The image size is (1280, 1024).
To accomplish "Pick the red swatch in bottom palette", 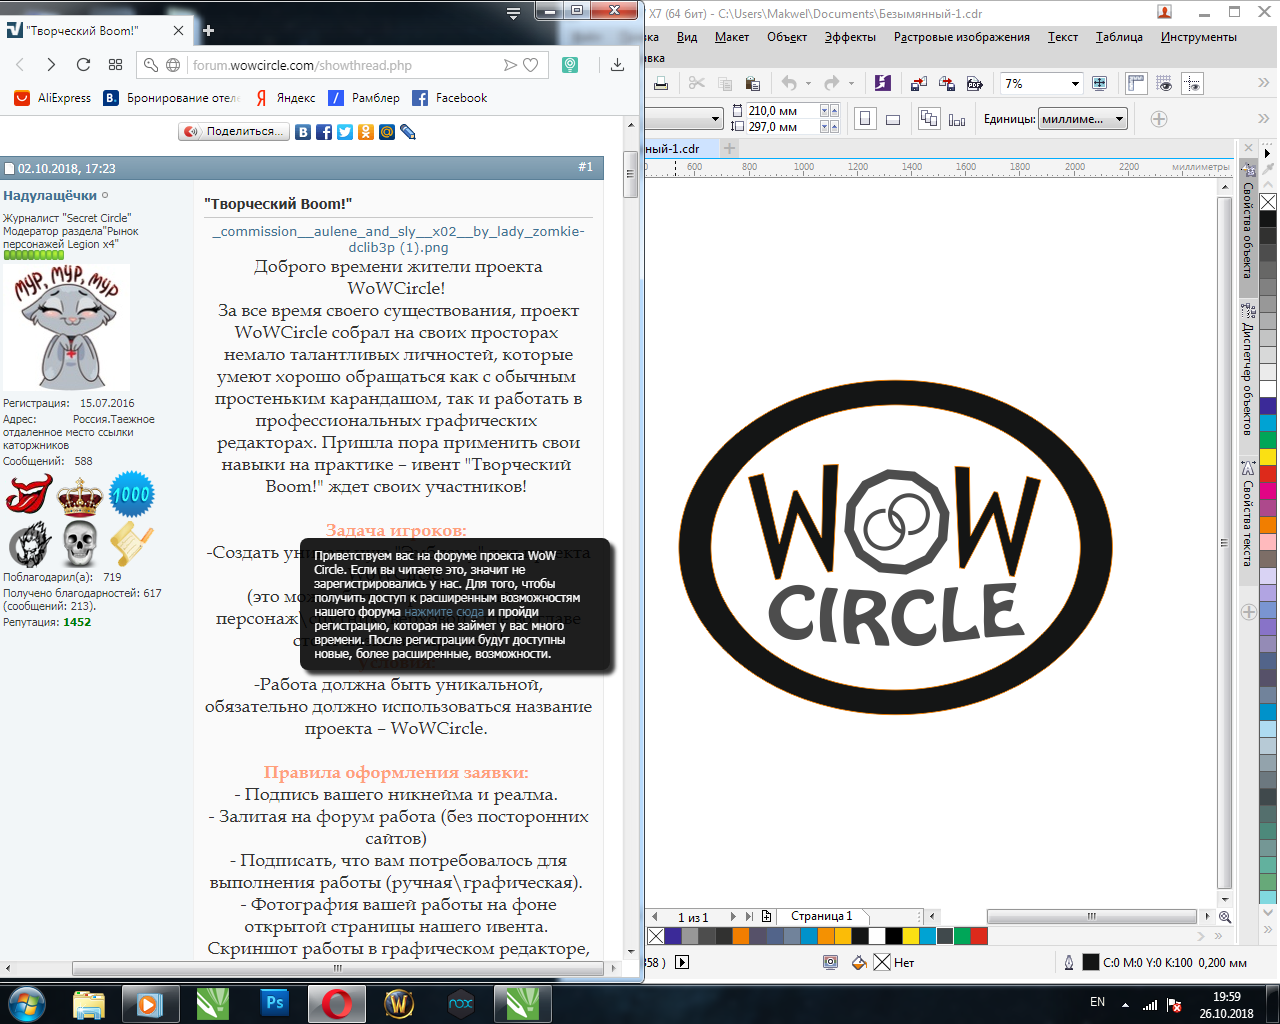I will [979, 936].
